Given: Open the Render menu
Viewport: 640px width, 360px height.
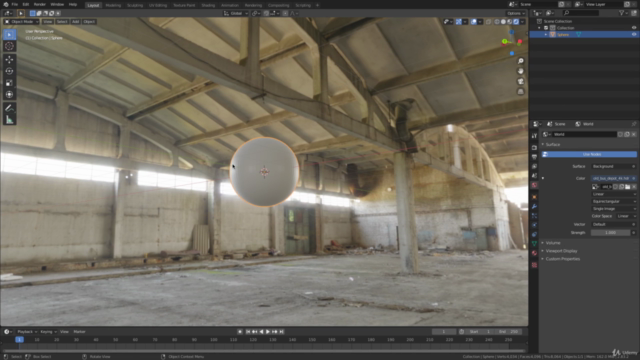Looking at the screenshot, I should (x=40, y=4).
